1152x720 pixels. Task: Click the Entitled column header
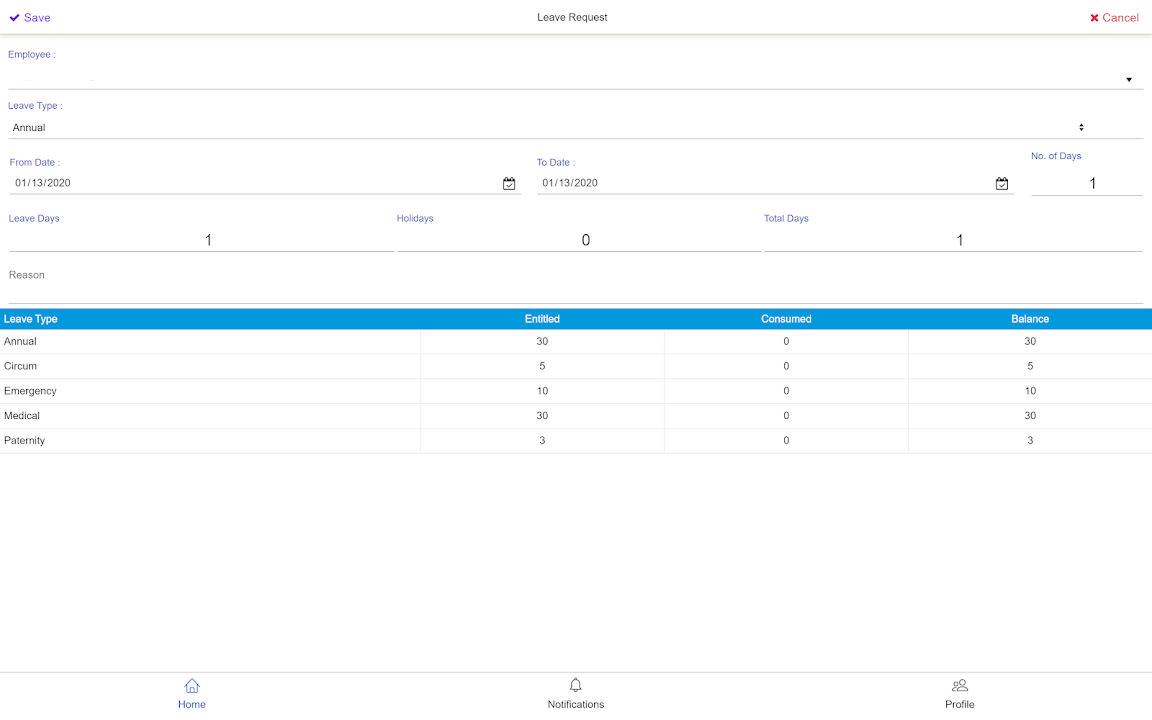[x=542, y=319]
